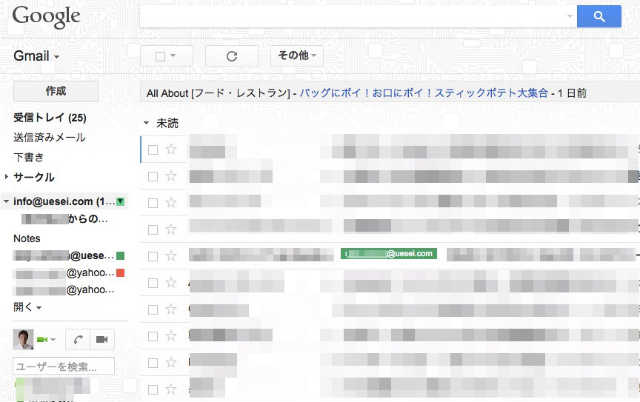Screen dimensions: 640x402
Task: Start a video chat with camera icon
Action: pyautogui.click(x=102, y=339)
